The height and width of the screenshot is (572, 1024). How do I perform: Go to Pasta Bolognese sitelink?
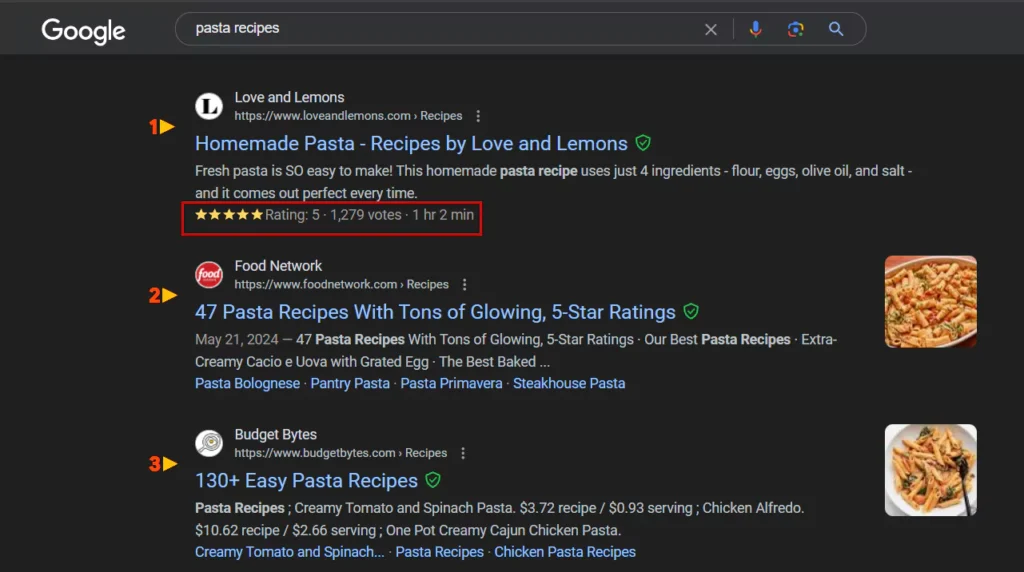click(247, 383)
